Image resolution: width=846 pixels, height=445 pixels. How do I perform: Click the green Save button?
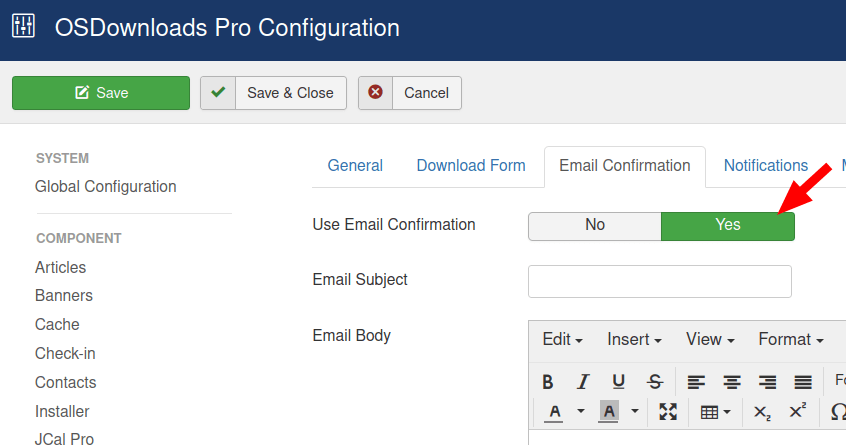point(101,93)
